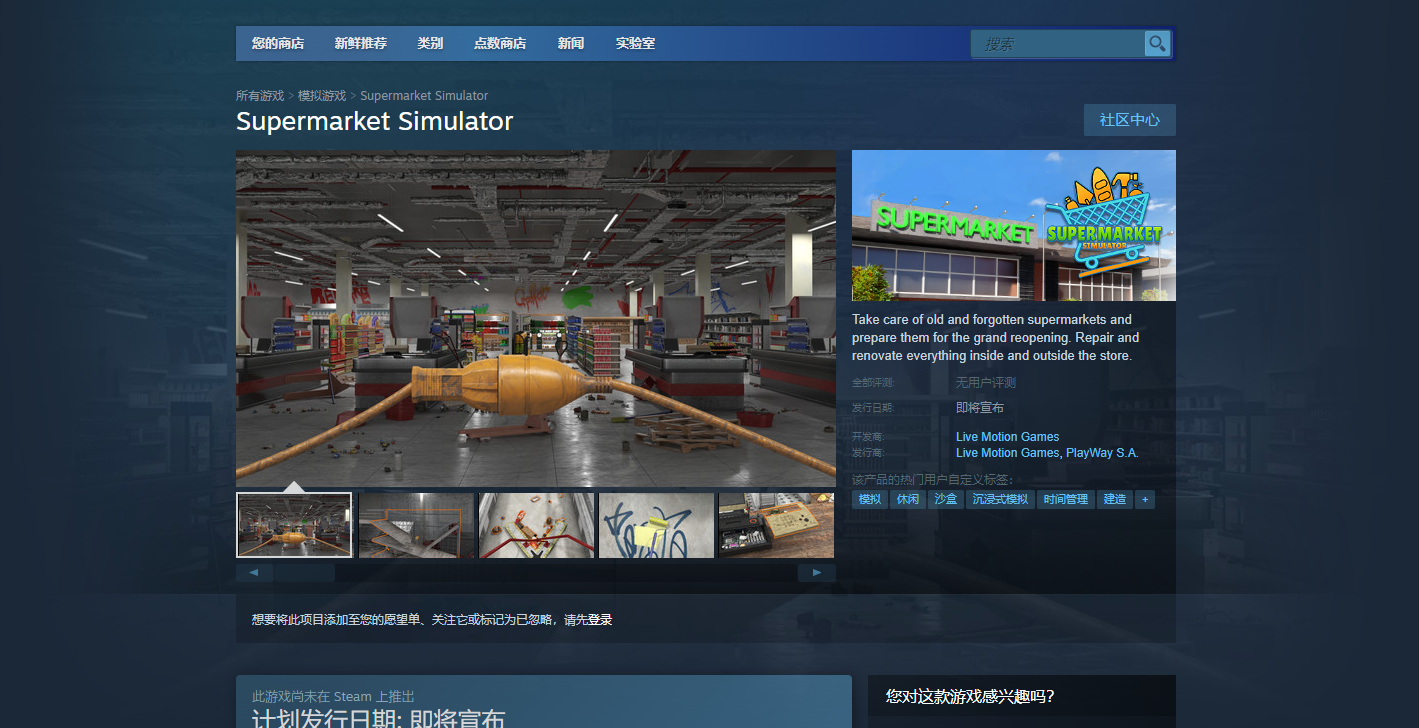
Task: Click the search magnifier icon
Action: pyautogui.click(x=1157, y=44)
